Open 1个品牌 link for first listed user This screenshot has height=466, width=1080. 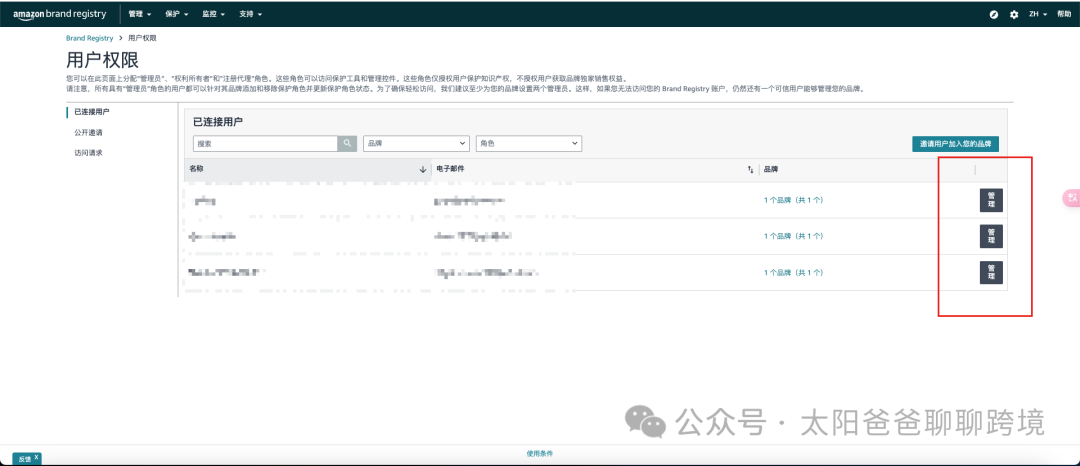pyautogui.click(x=793, y=200)
